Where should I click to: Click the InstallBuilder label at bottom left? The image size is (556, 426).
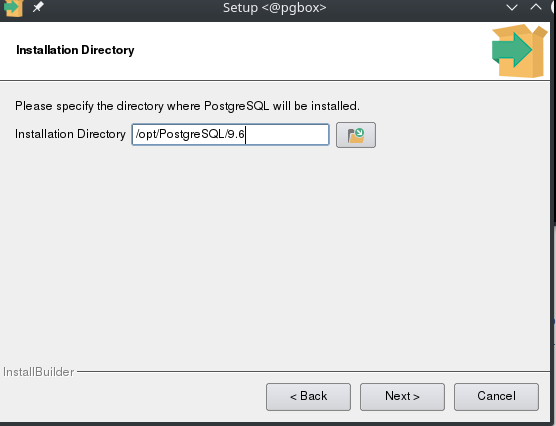coord(38,372)
